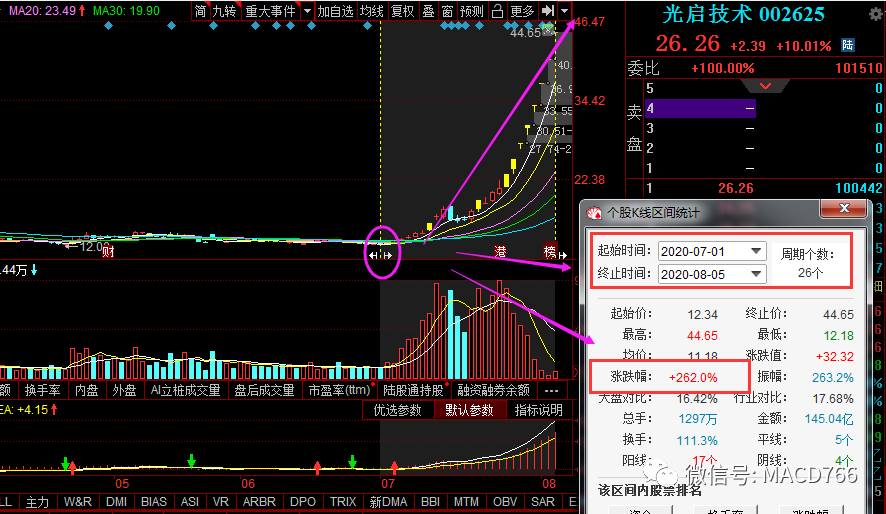Click the 榜 marker on the price chart
The height and width of the screenshot is (514, 886).
point(550,251)
